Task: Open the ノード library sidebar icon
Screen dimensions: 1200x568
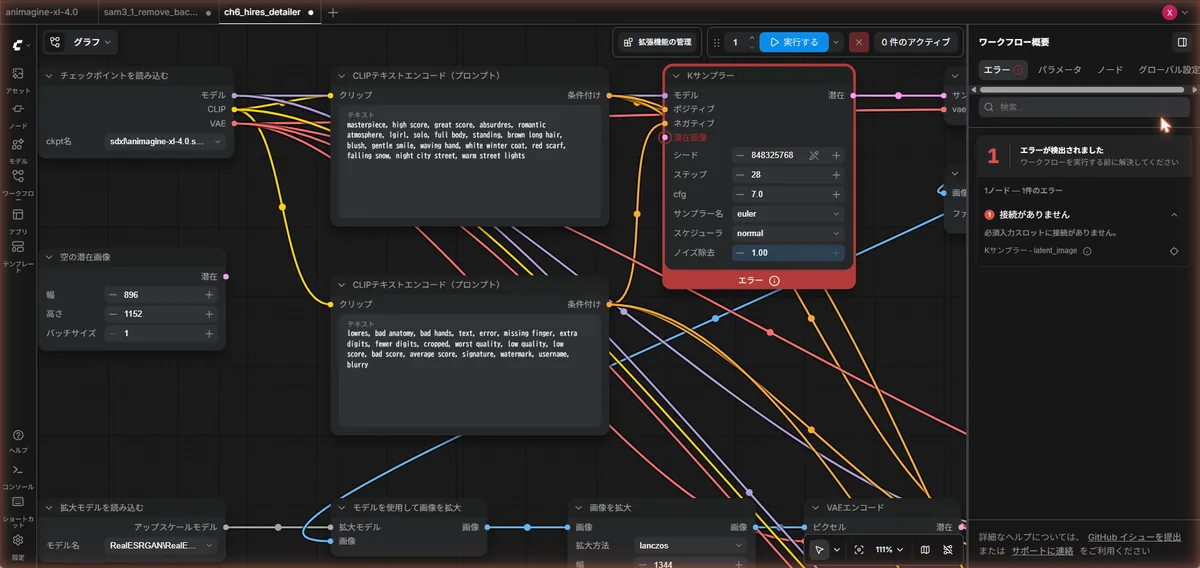Action: [x=18, y=114]
